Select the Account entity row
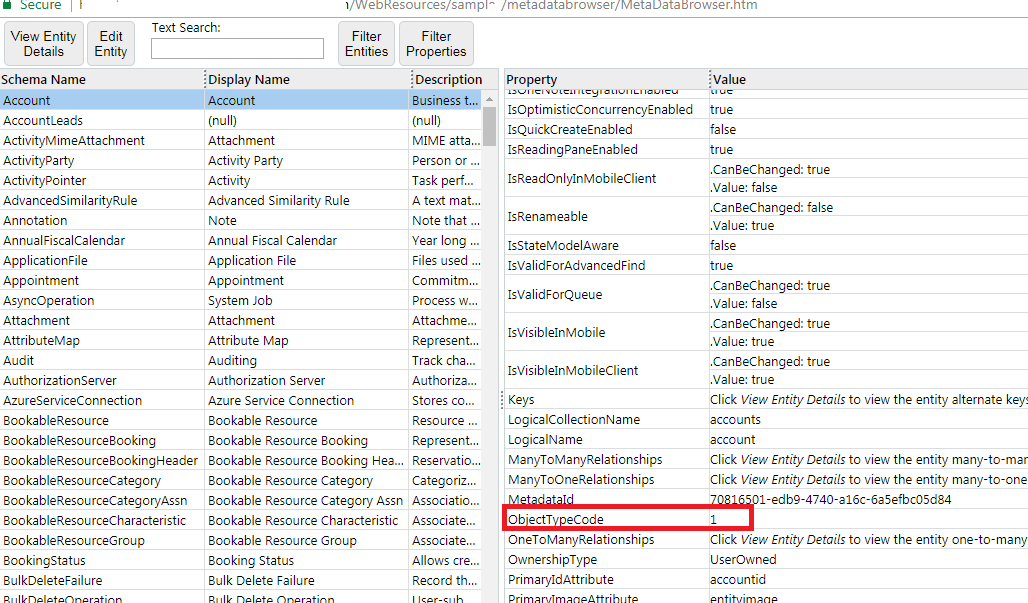This screenshot has width=1028, height=603. [x=100, y=100]
